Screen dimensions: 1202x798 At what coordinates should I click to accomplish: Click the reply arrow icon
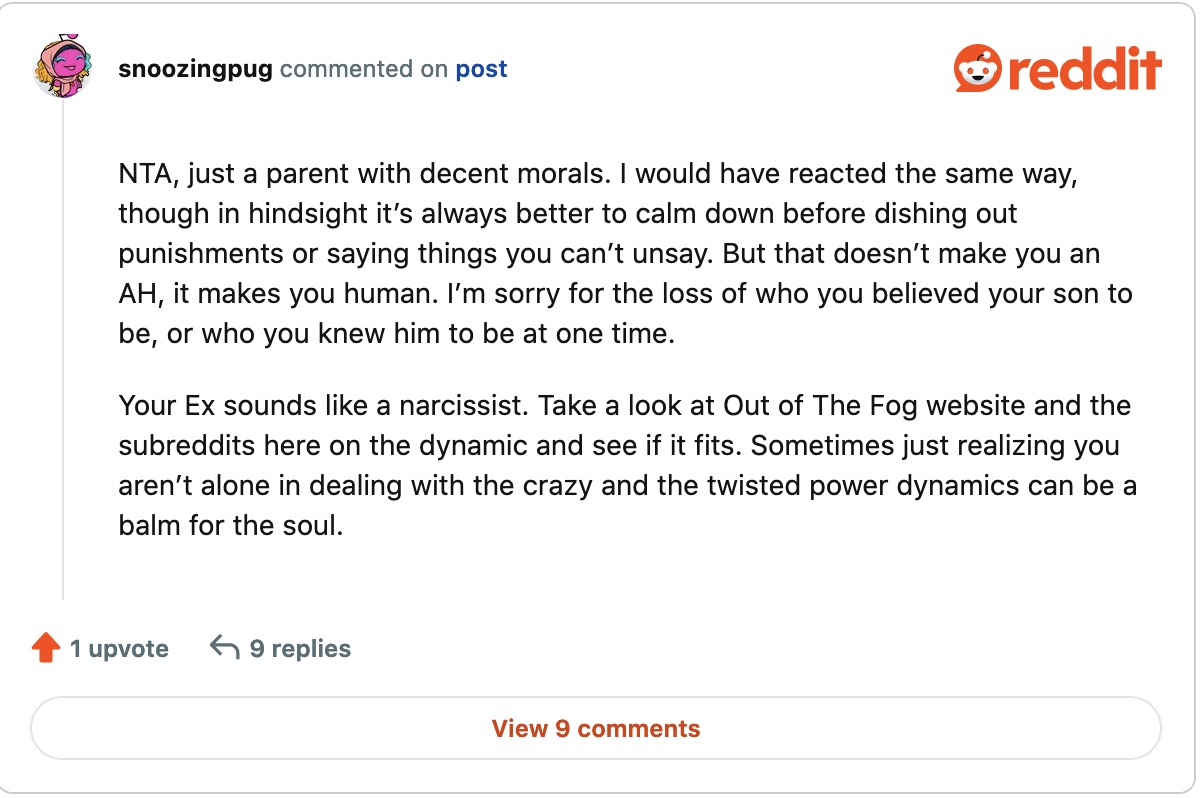tap(224, 648)
